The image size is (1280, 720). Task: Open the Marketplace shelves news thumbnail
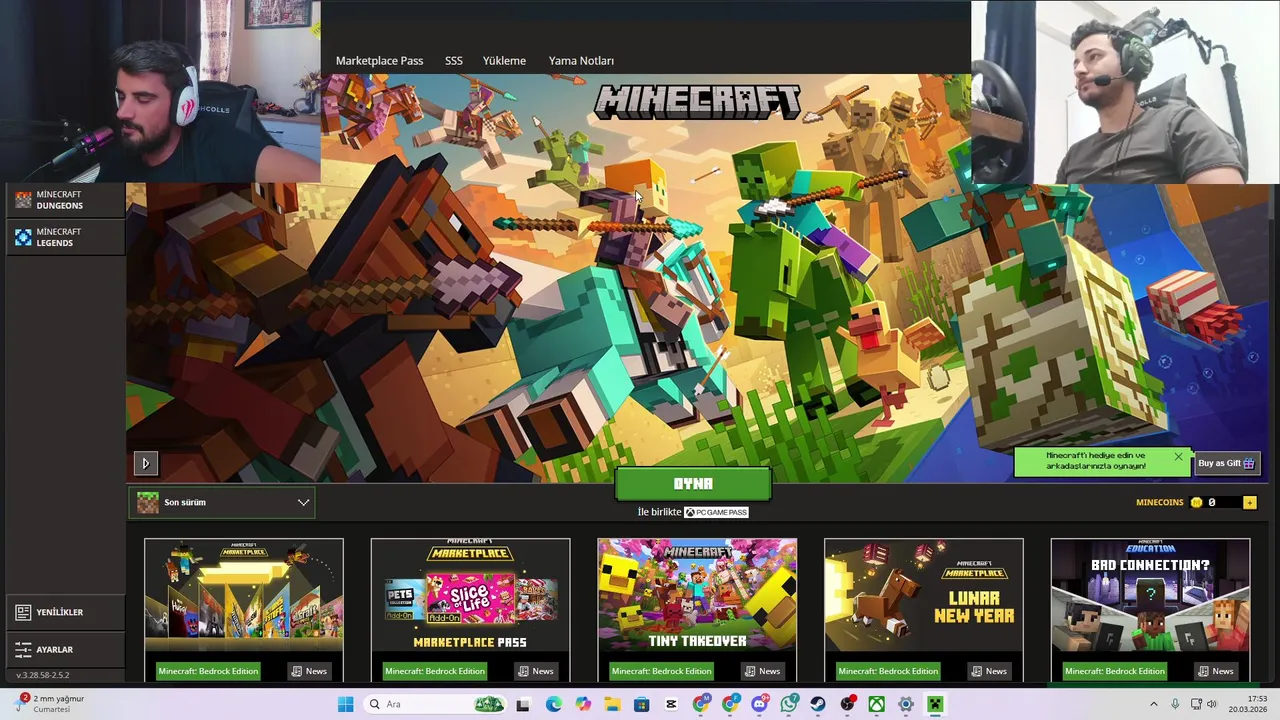pos(244,596)
